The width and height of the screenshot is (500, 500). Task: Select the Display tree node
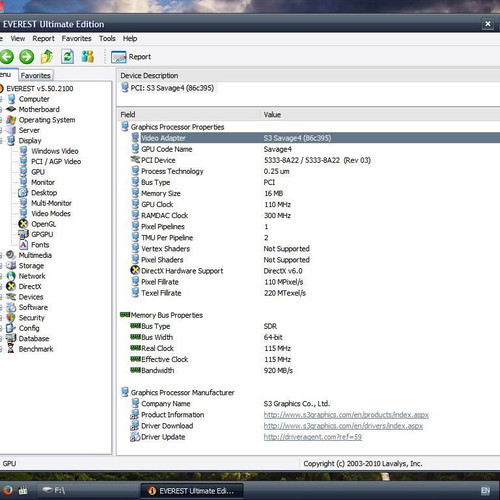(x=30, y=141)
